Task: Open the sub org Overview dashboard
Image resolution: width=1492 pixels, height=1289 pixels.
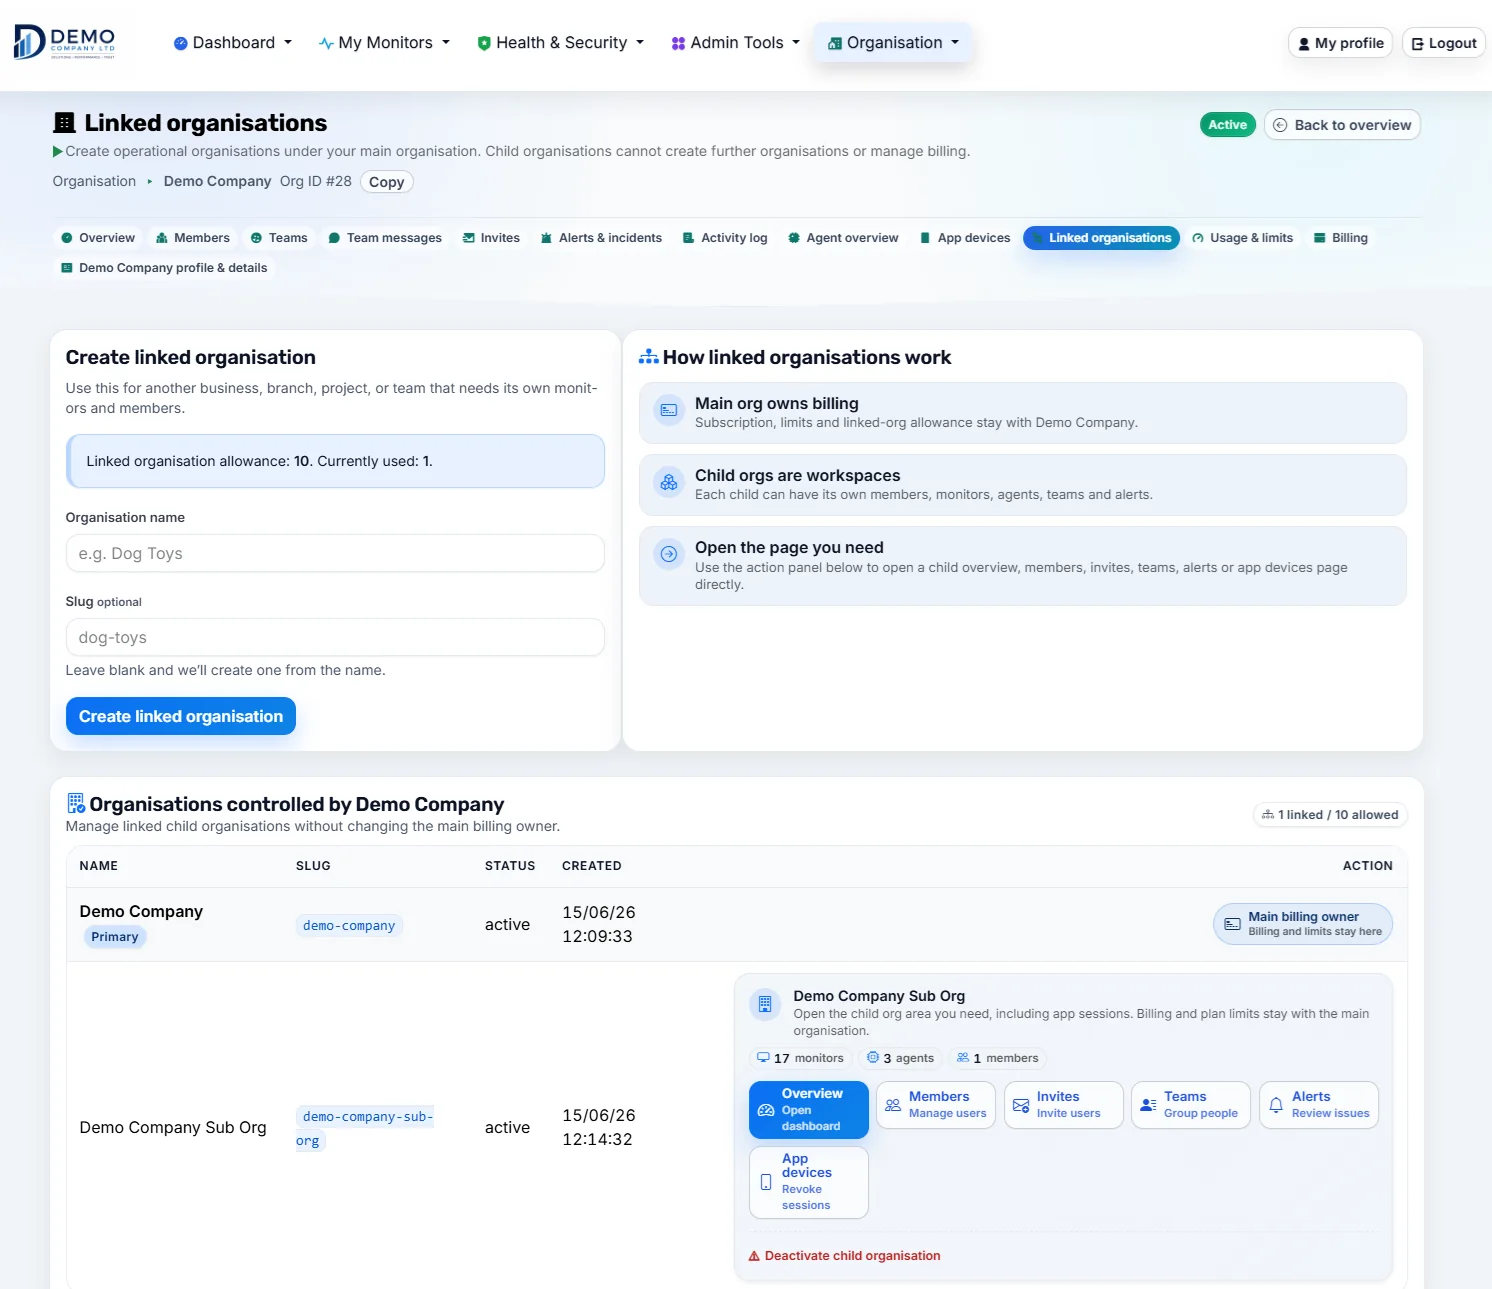Action: pyautogui.click(x=809, y=1110)
